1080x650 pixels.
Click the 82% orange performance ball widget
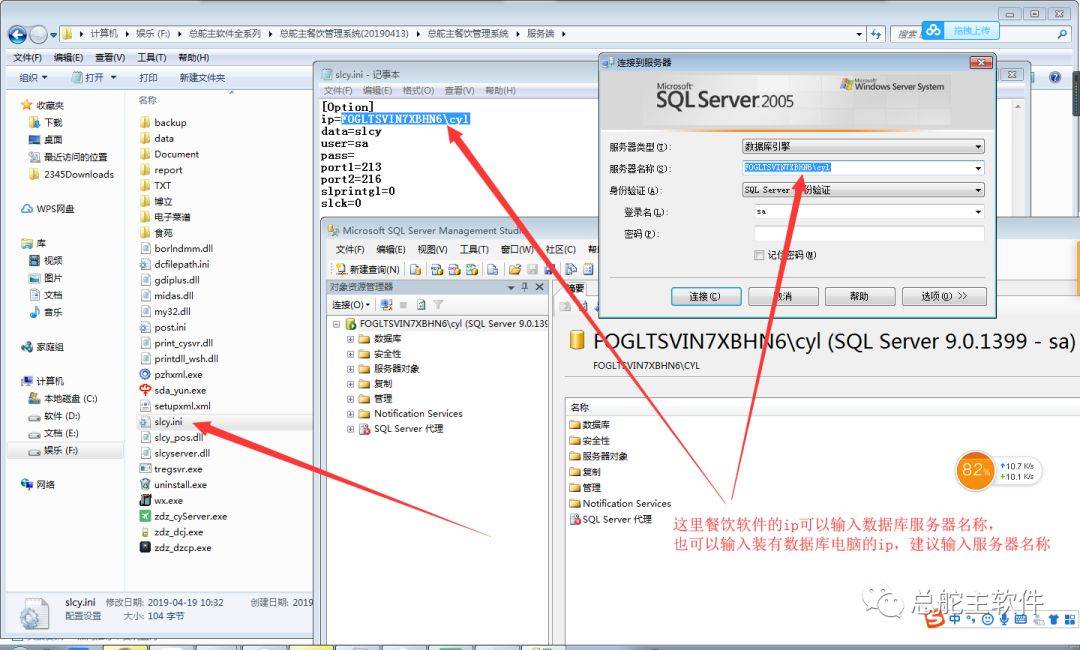(974, 470)
